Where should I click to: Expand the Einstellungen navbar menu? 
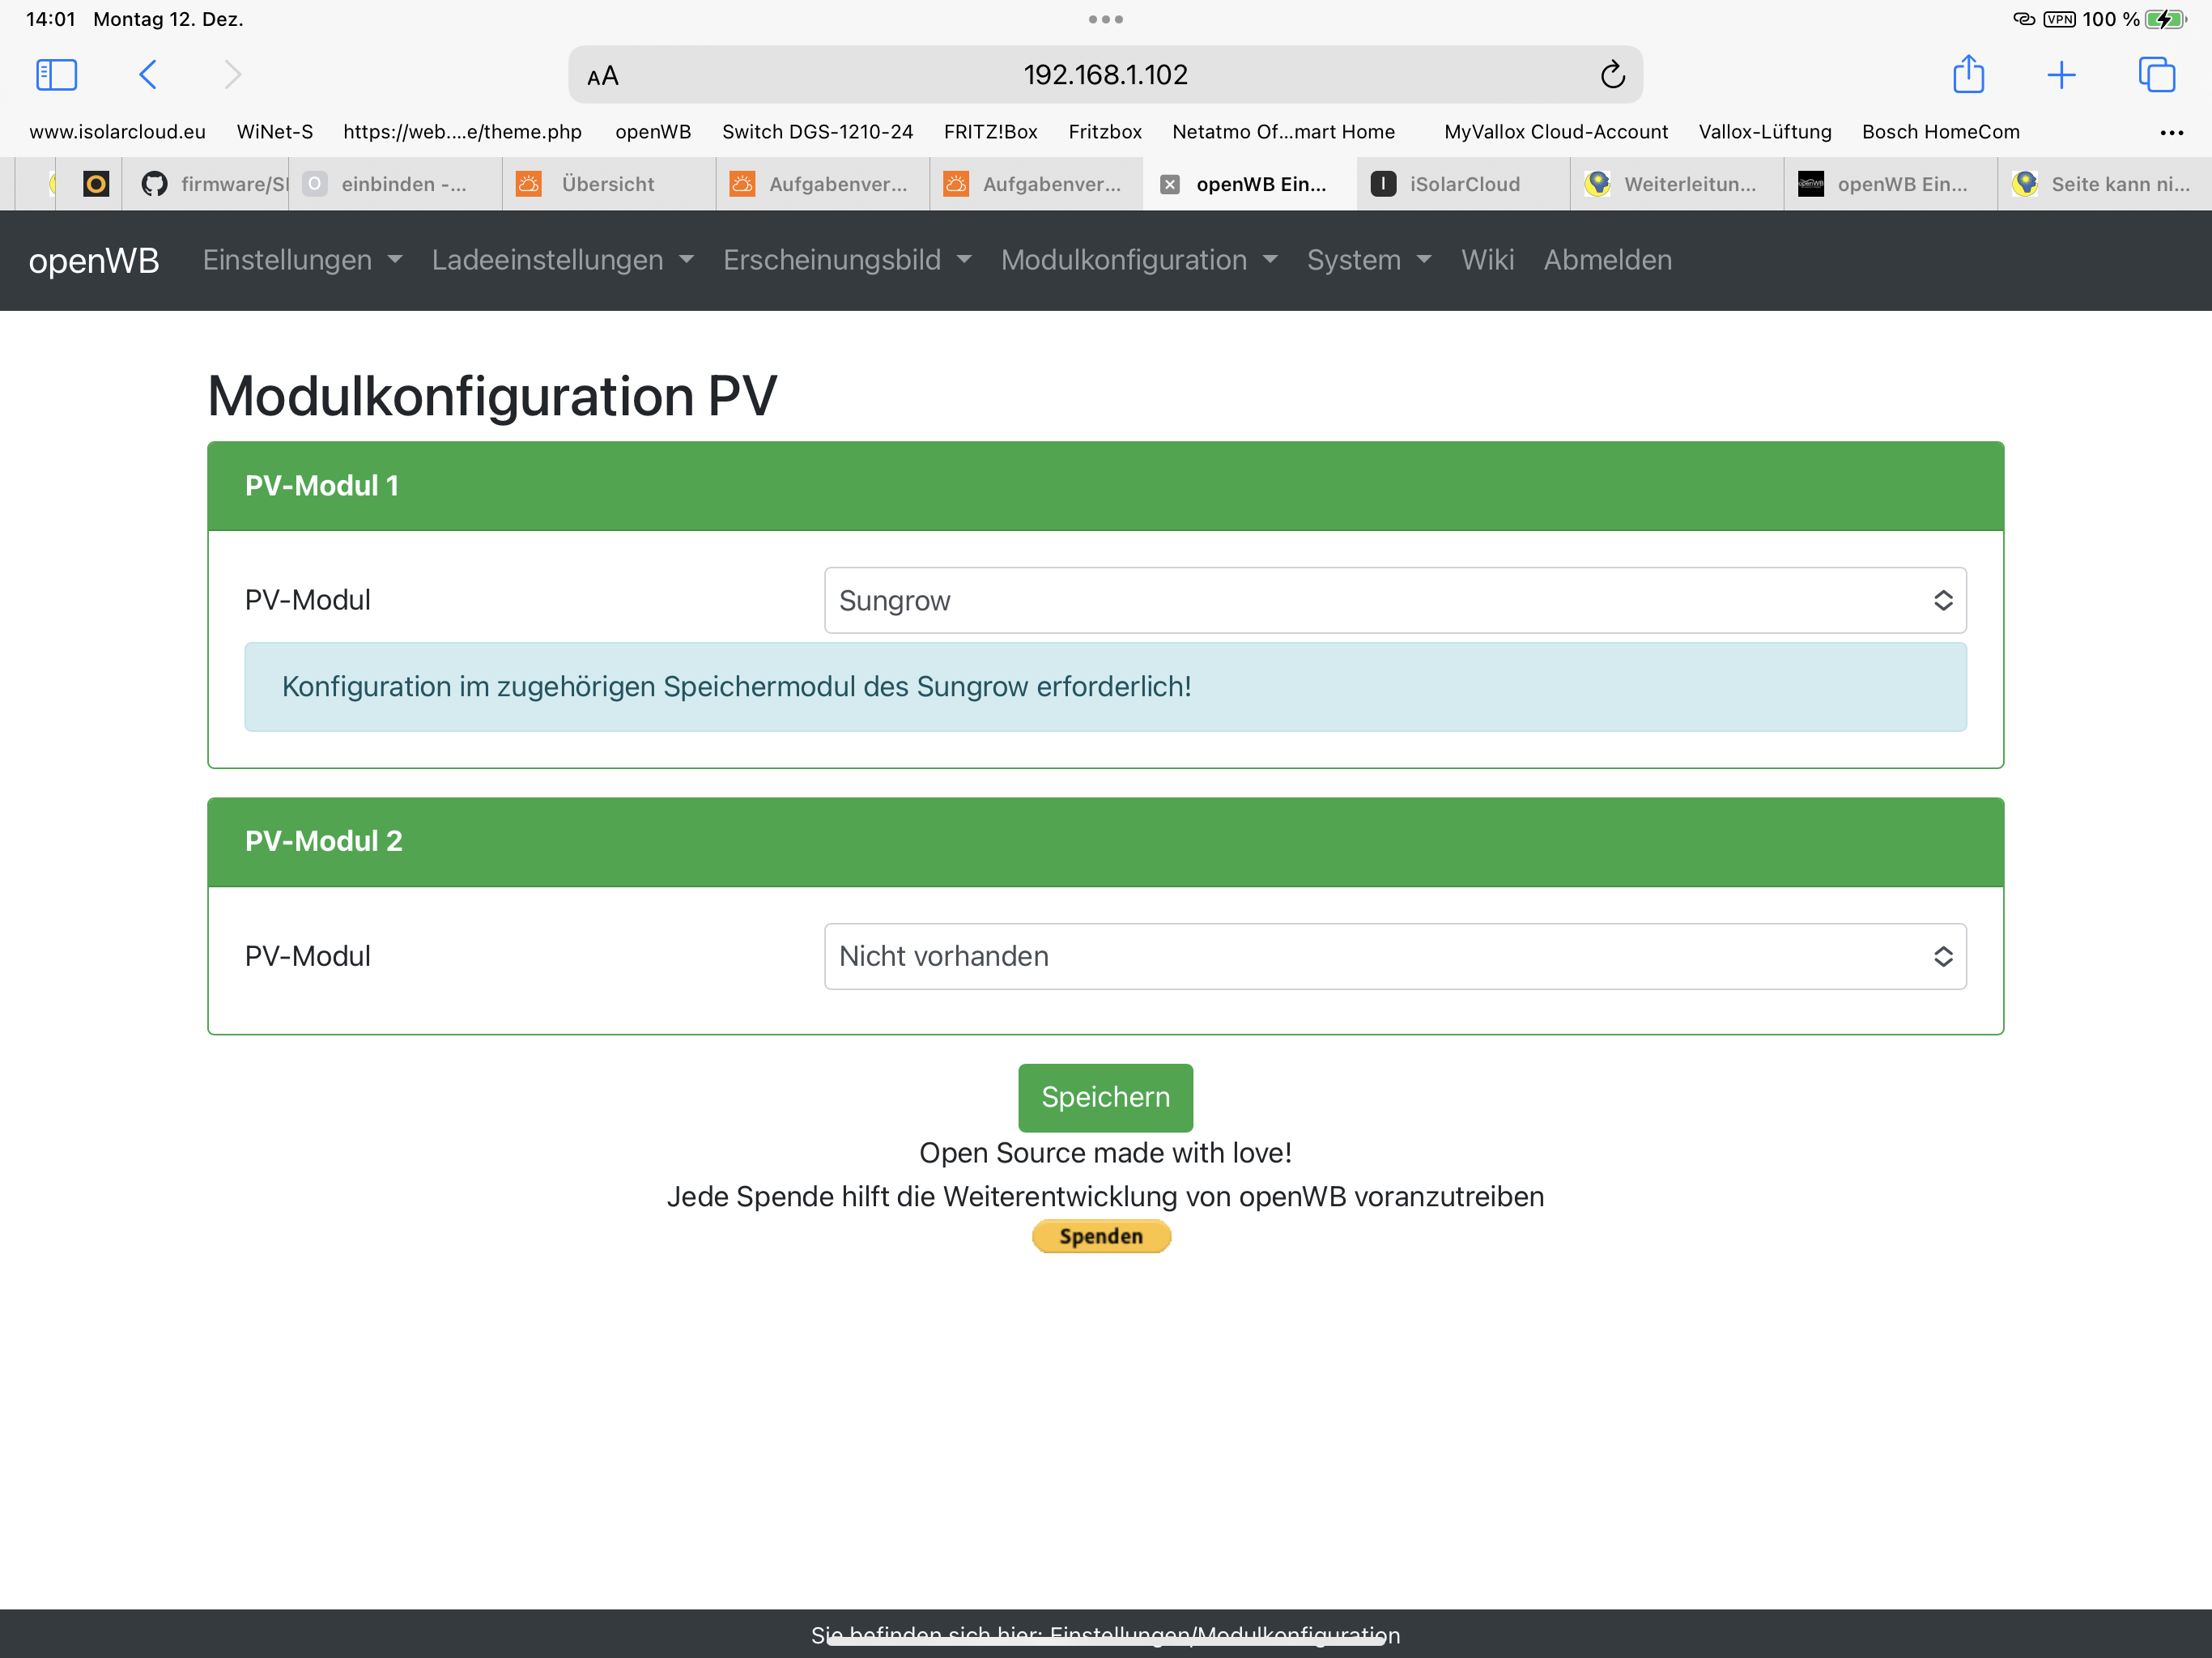tap(302, 260)
